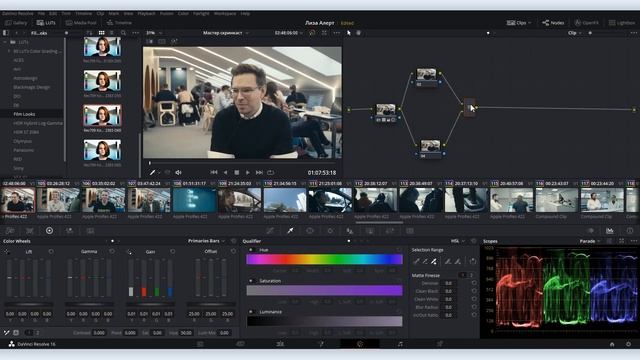Toggle the LUTs panel button

(x=46, y=23)
